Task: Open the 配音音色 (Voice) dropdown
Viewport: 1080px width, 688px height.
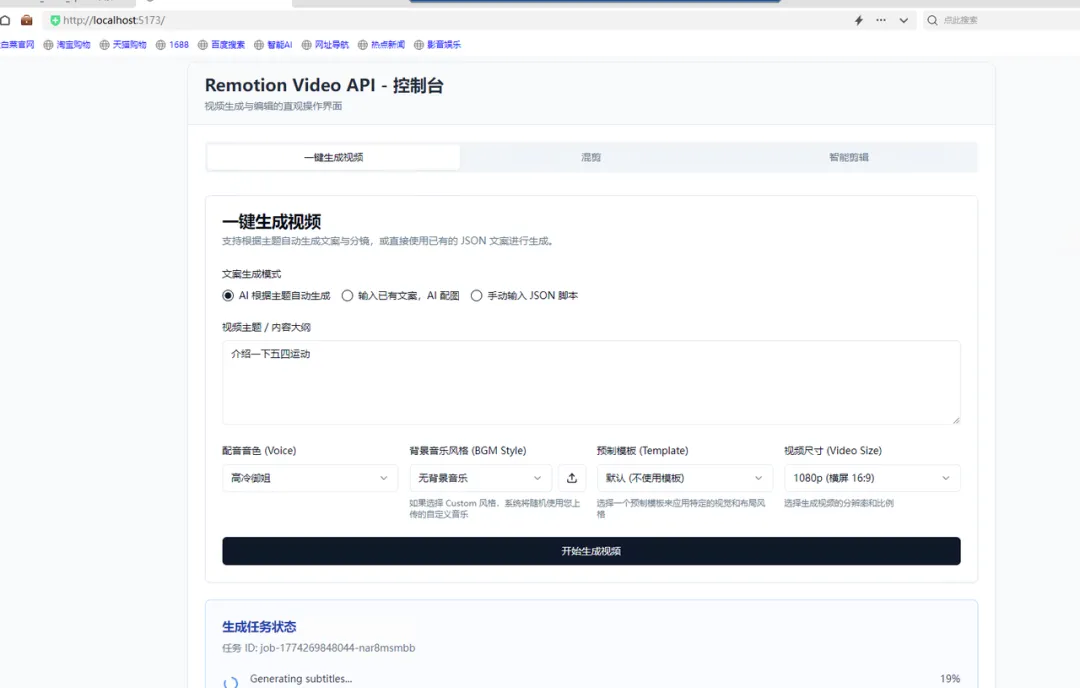Action: tap(310, 478)
